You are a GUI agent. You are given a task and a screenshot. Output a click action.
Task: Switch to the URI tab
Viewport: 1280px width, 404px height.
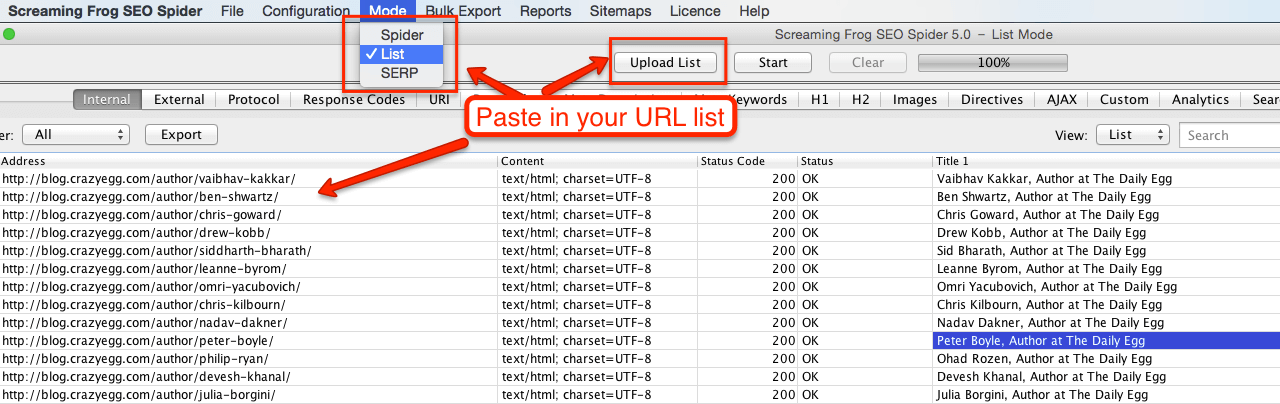pyautogui.click(x=439, y=99)
